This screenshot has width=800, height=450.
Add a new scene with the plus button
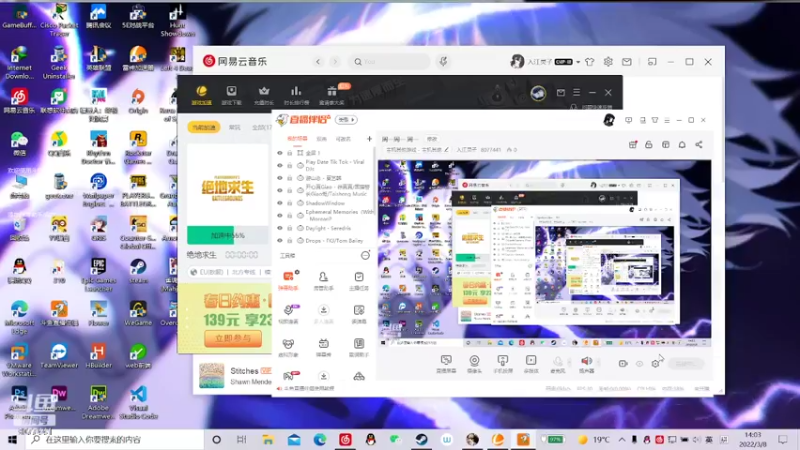369,139
